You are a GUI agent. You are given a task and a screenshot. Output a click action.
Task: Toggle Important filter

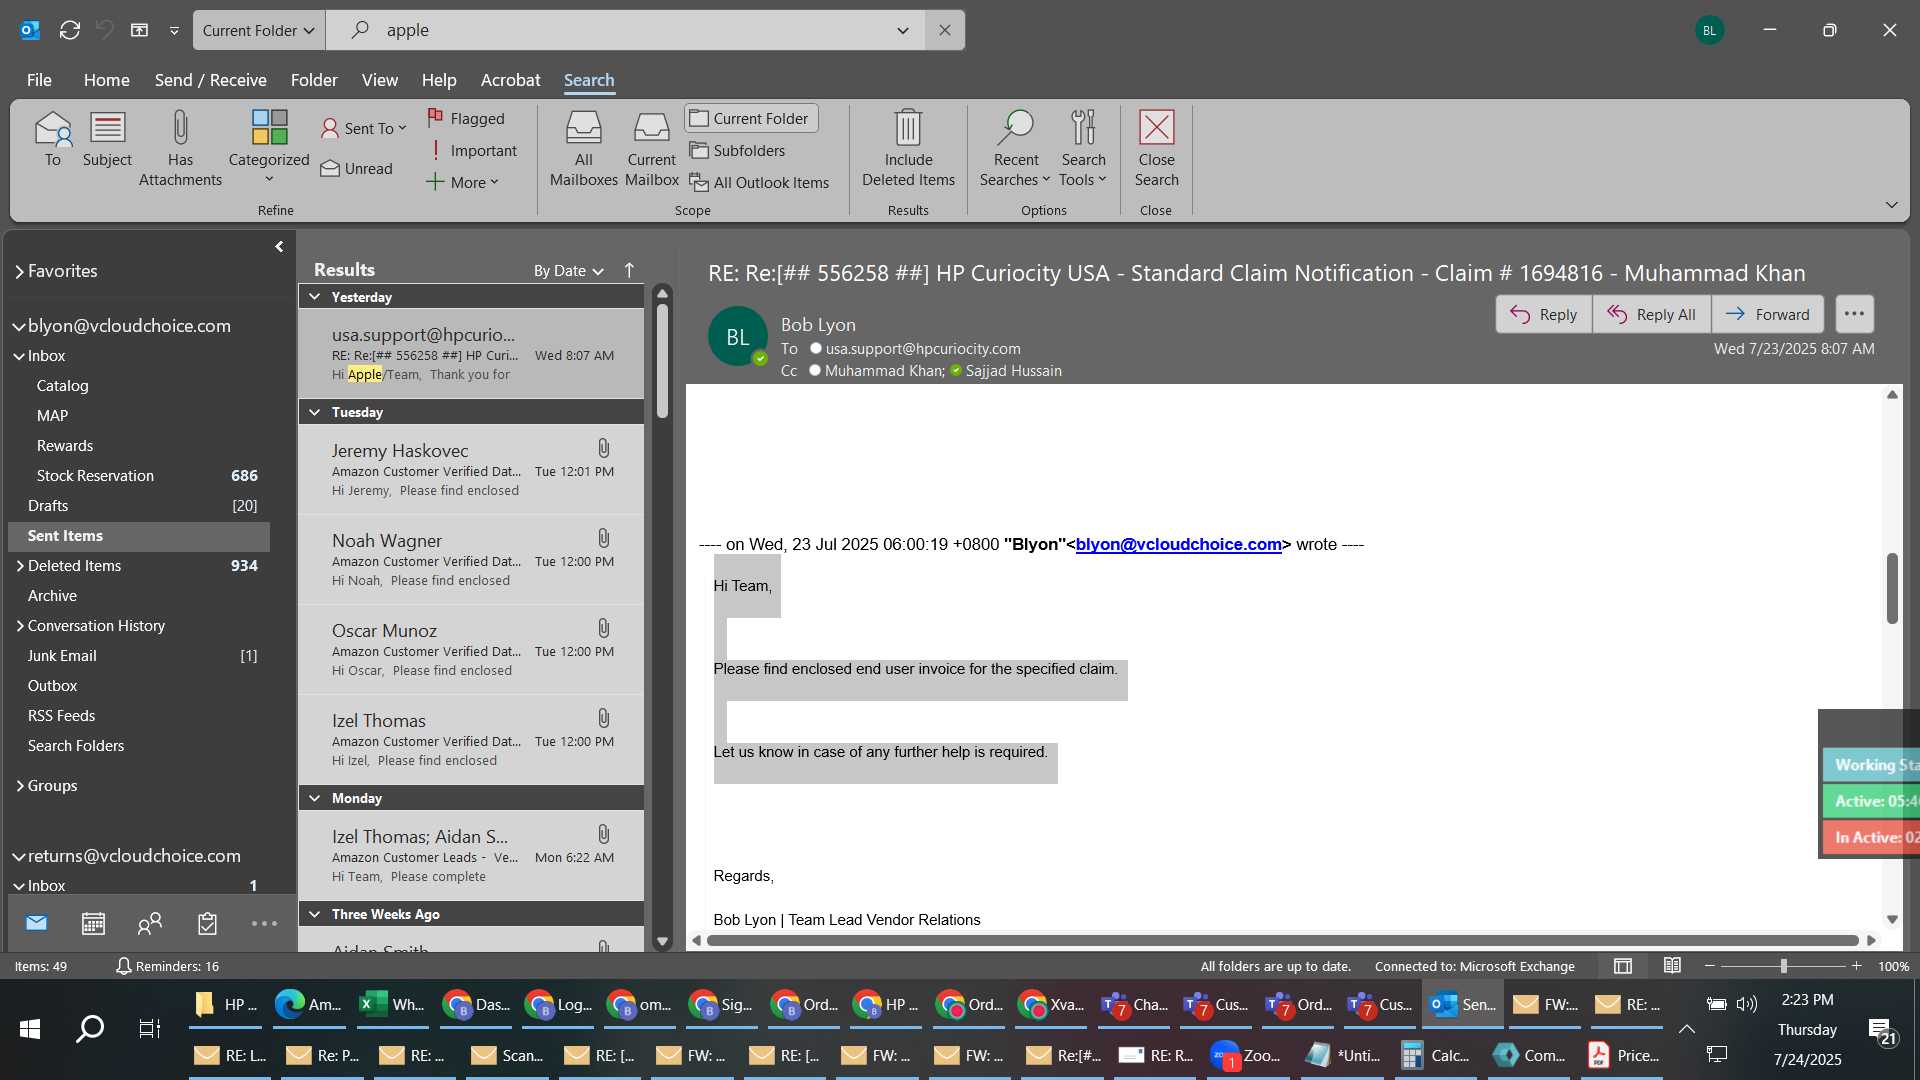click(471, 150)
